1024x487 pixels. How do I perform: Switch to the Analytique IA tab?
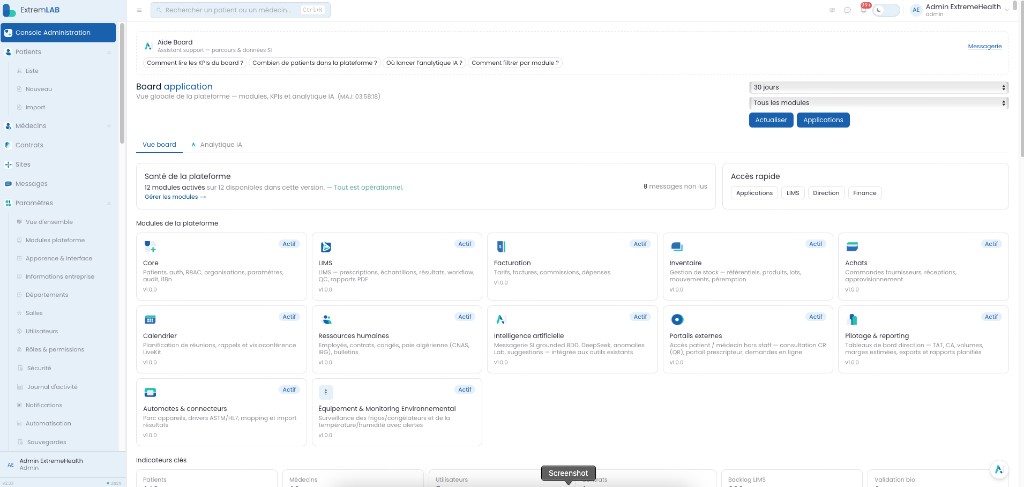pyautogui.click(x=217, y=145)
